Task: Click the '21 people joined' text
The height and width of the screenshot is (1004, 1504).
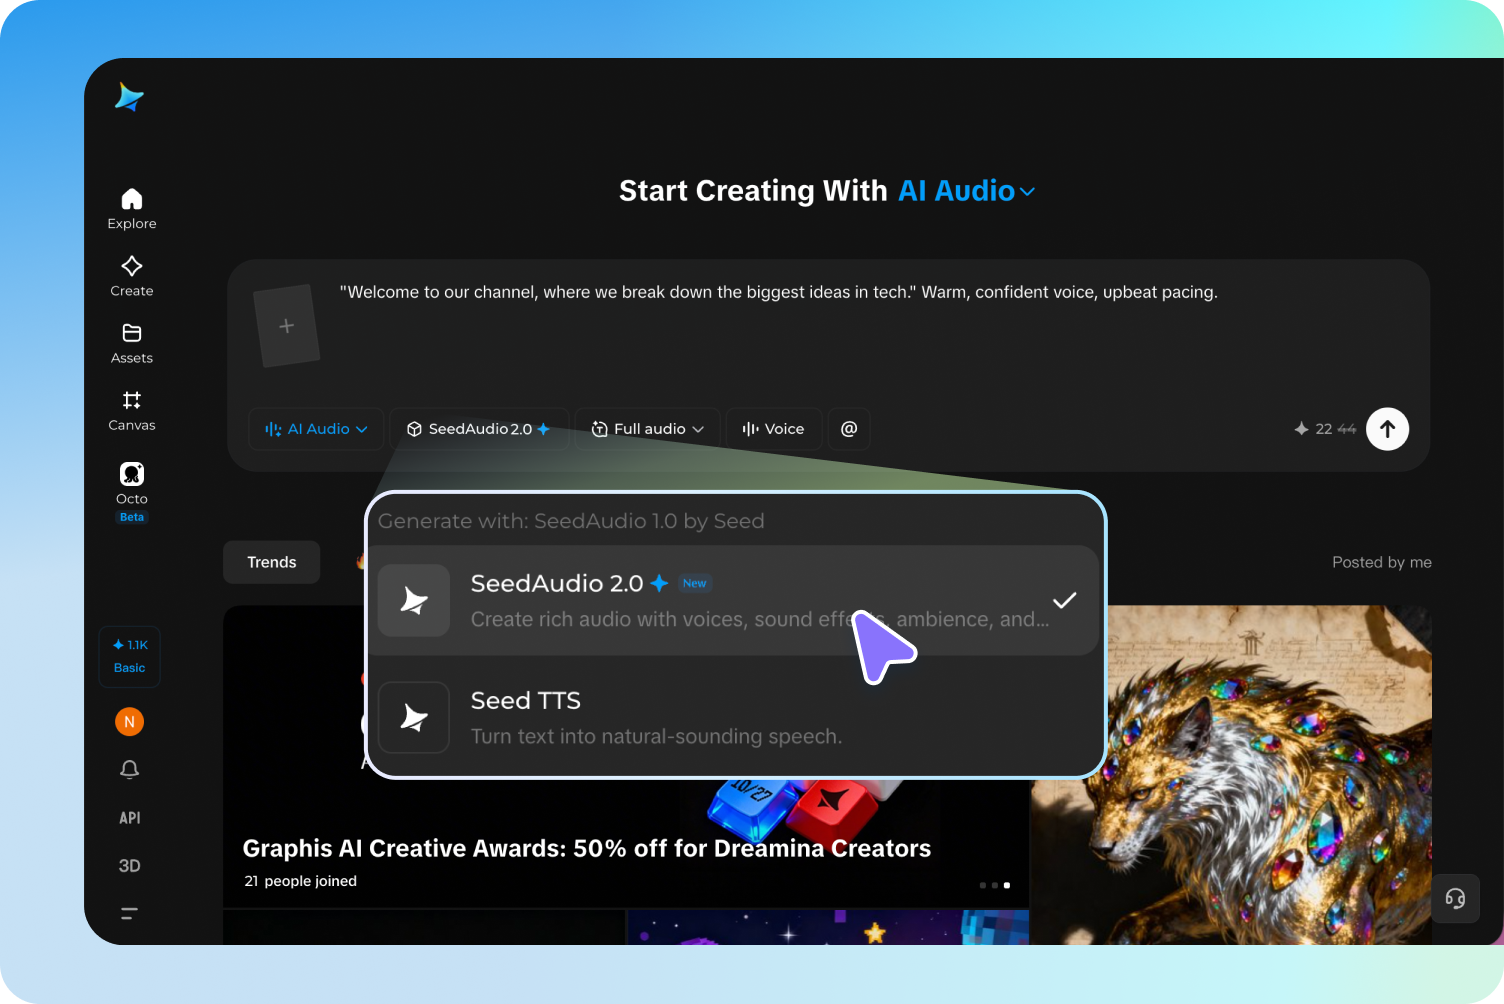Action: pyautogui.click(x=300, y=881)
